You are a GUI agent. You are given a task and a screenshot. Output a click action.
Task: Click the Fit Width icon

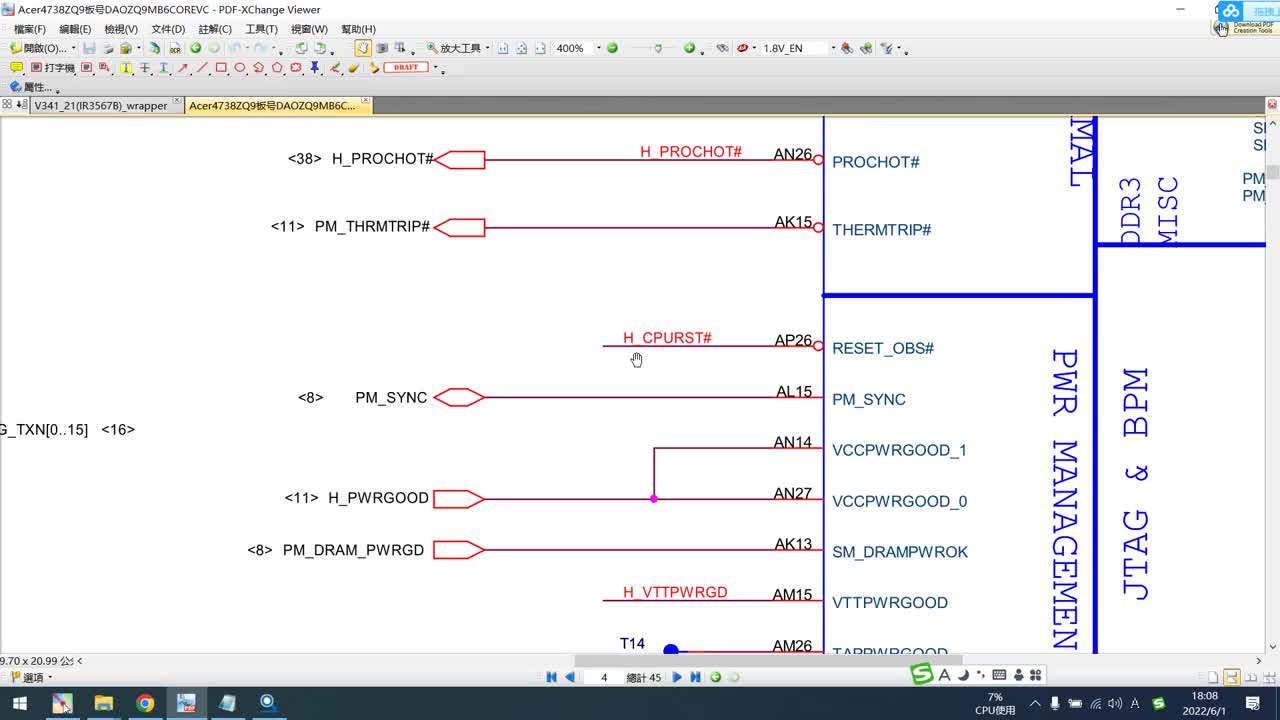pos(541,48)
